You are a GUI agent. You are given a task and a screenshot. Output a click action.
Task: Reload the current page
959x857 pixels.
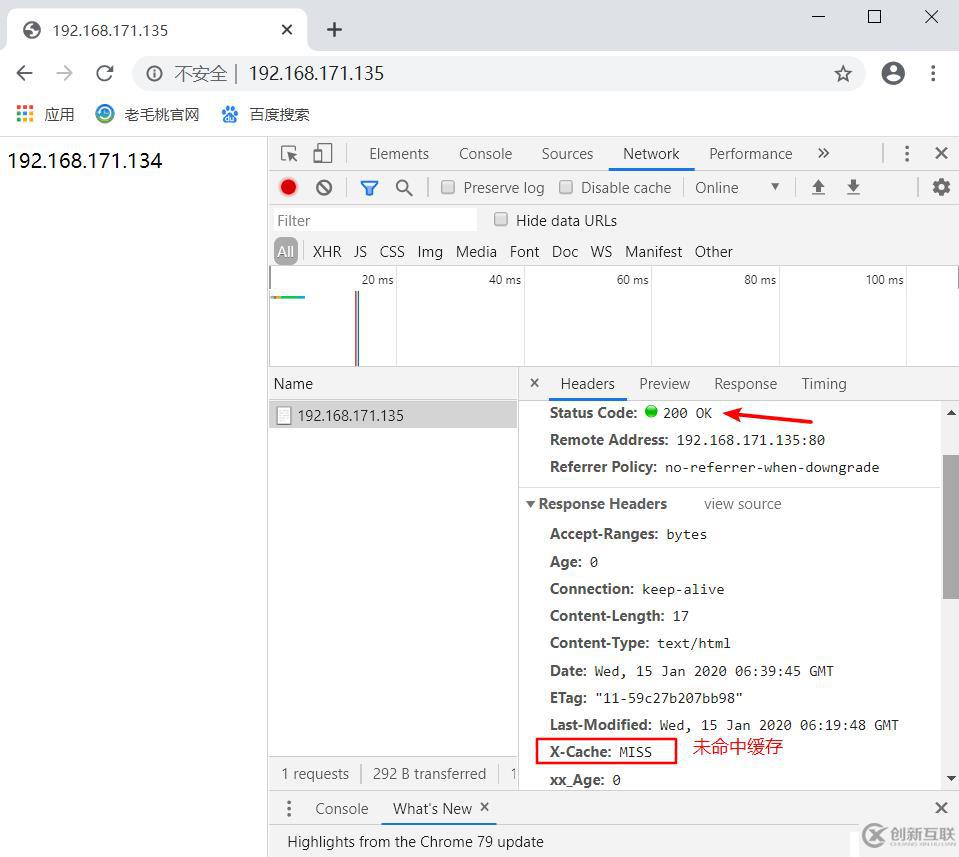click(105, 73)
